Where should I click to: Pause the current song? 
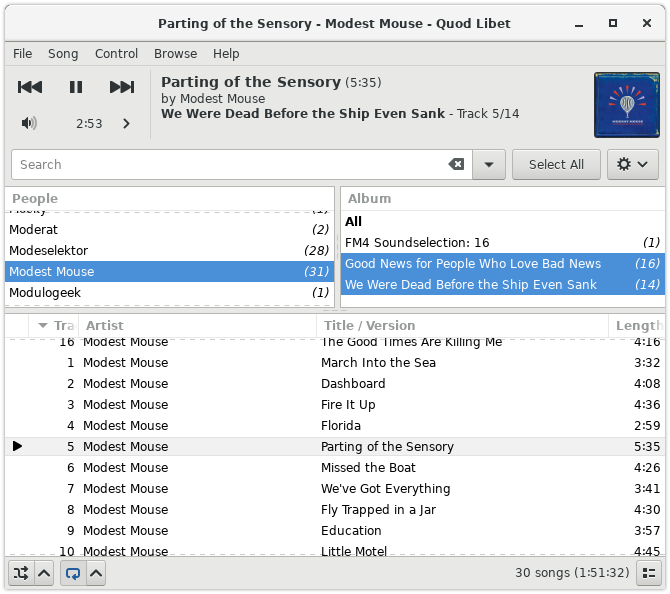(76, 87)
